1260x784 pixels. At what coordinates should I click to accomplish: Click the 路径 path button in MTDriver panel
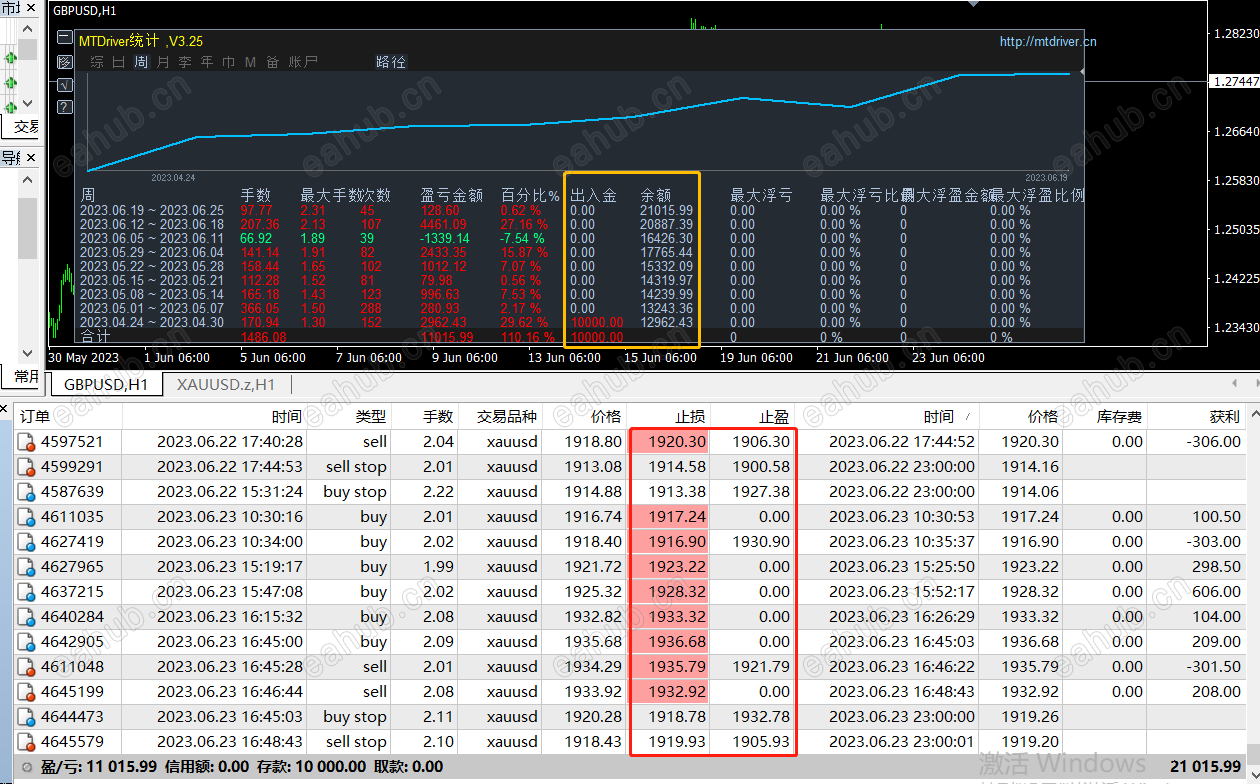390,61
